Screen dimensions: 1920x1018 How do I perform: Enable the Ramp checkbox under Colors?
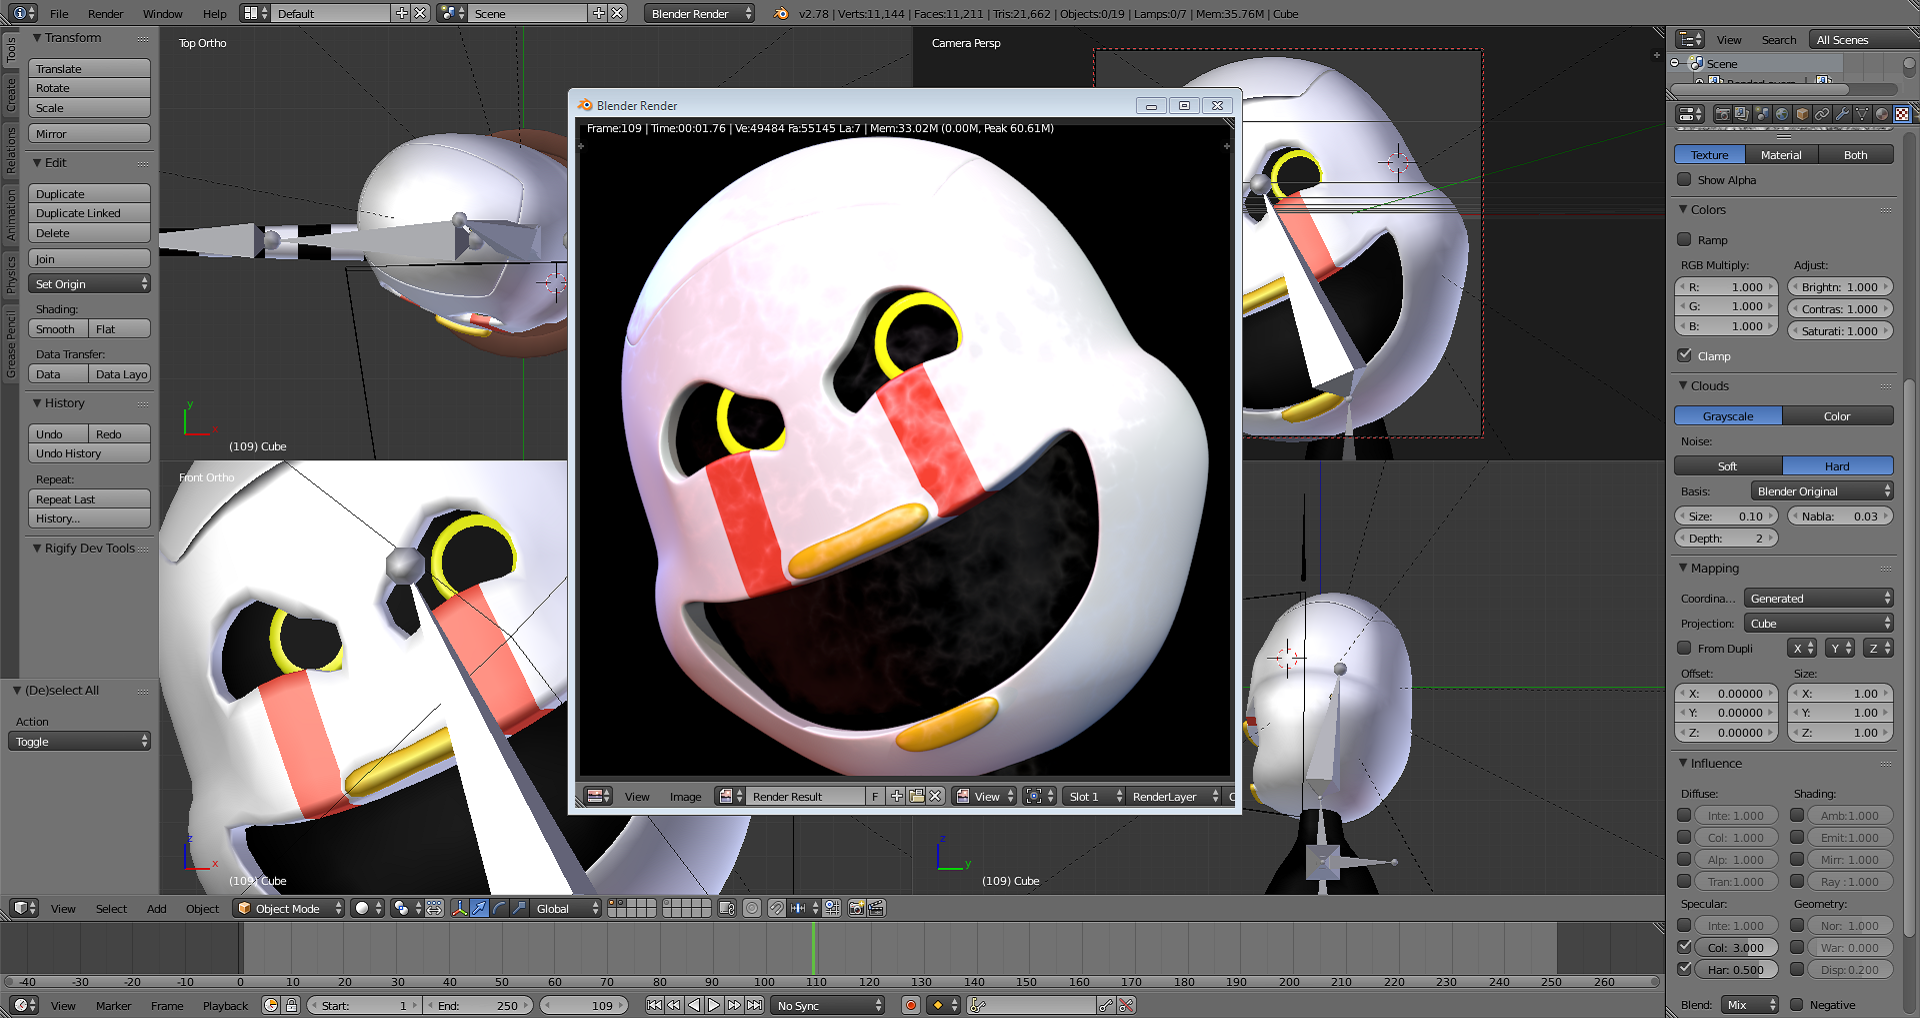[x=1684, y=240]
